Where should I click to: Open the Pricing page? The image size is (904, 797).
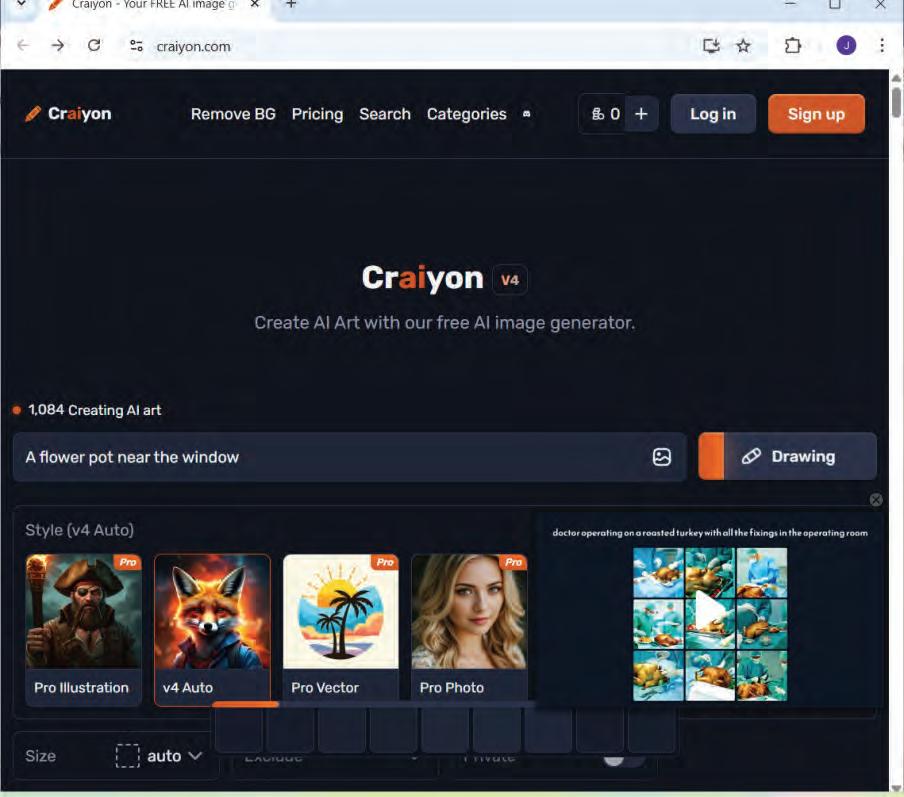[x=317, y=114]
